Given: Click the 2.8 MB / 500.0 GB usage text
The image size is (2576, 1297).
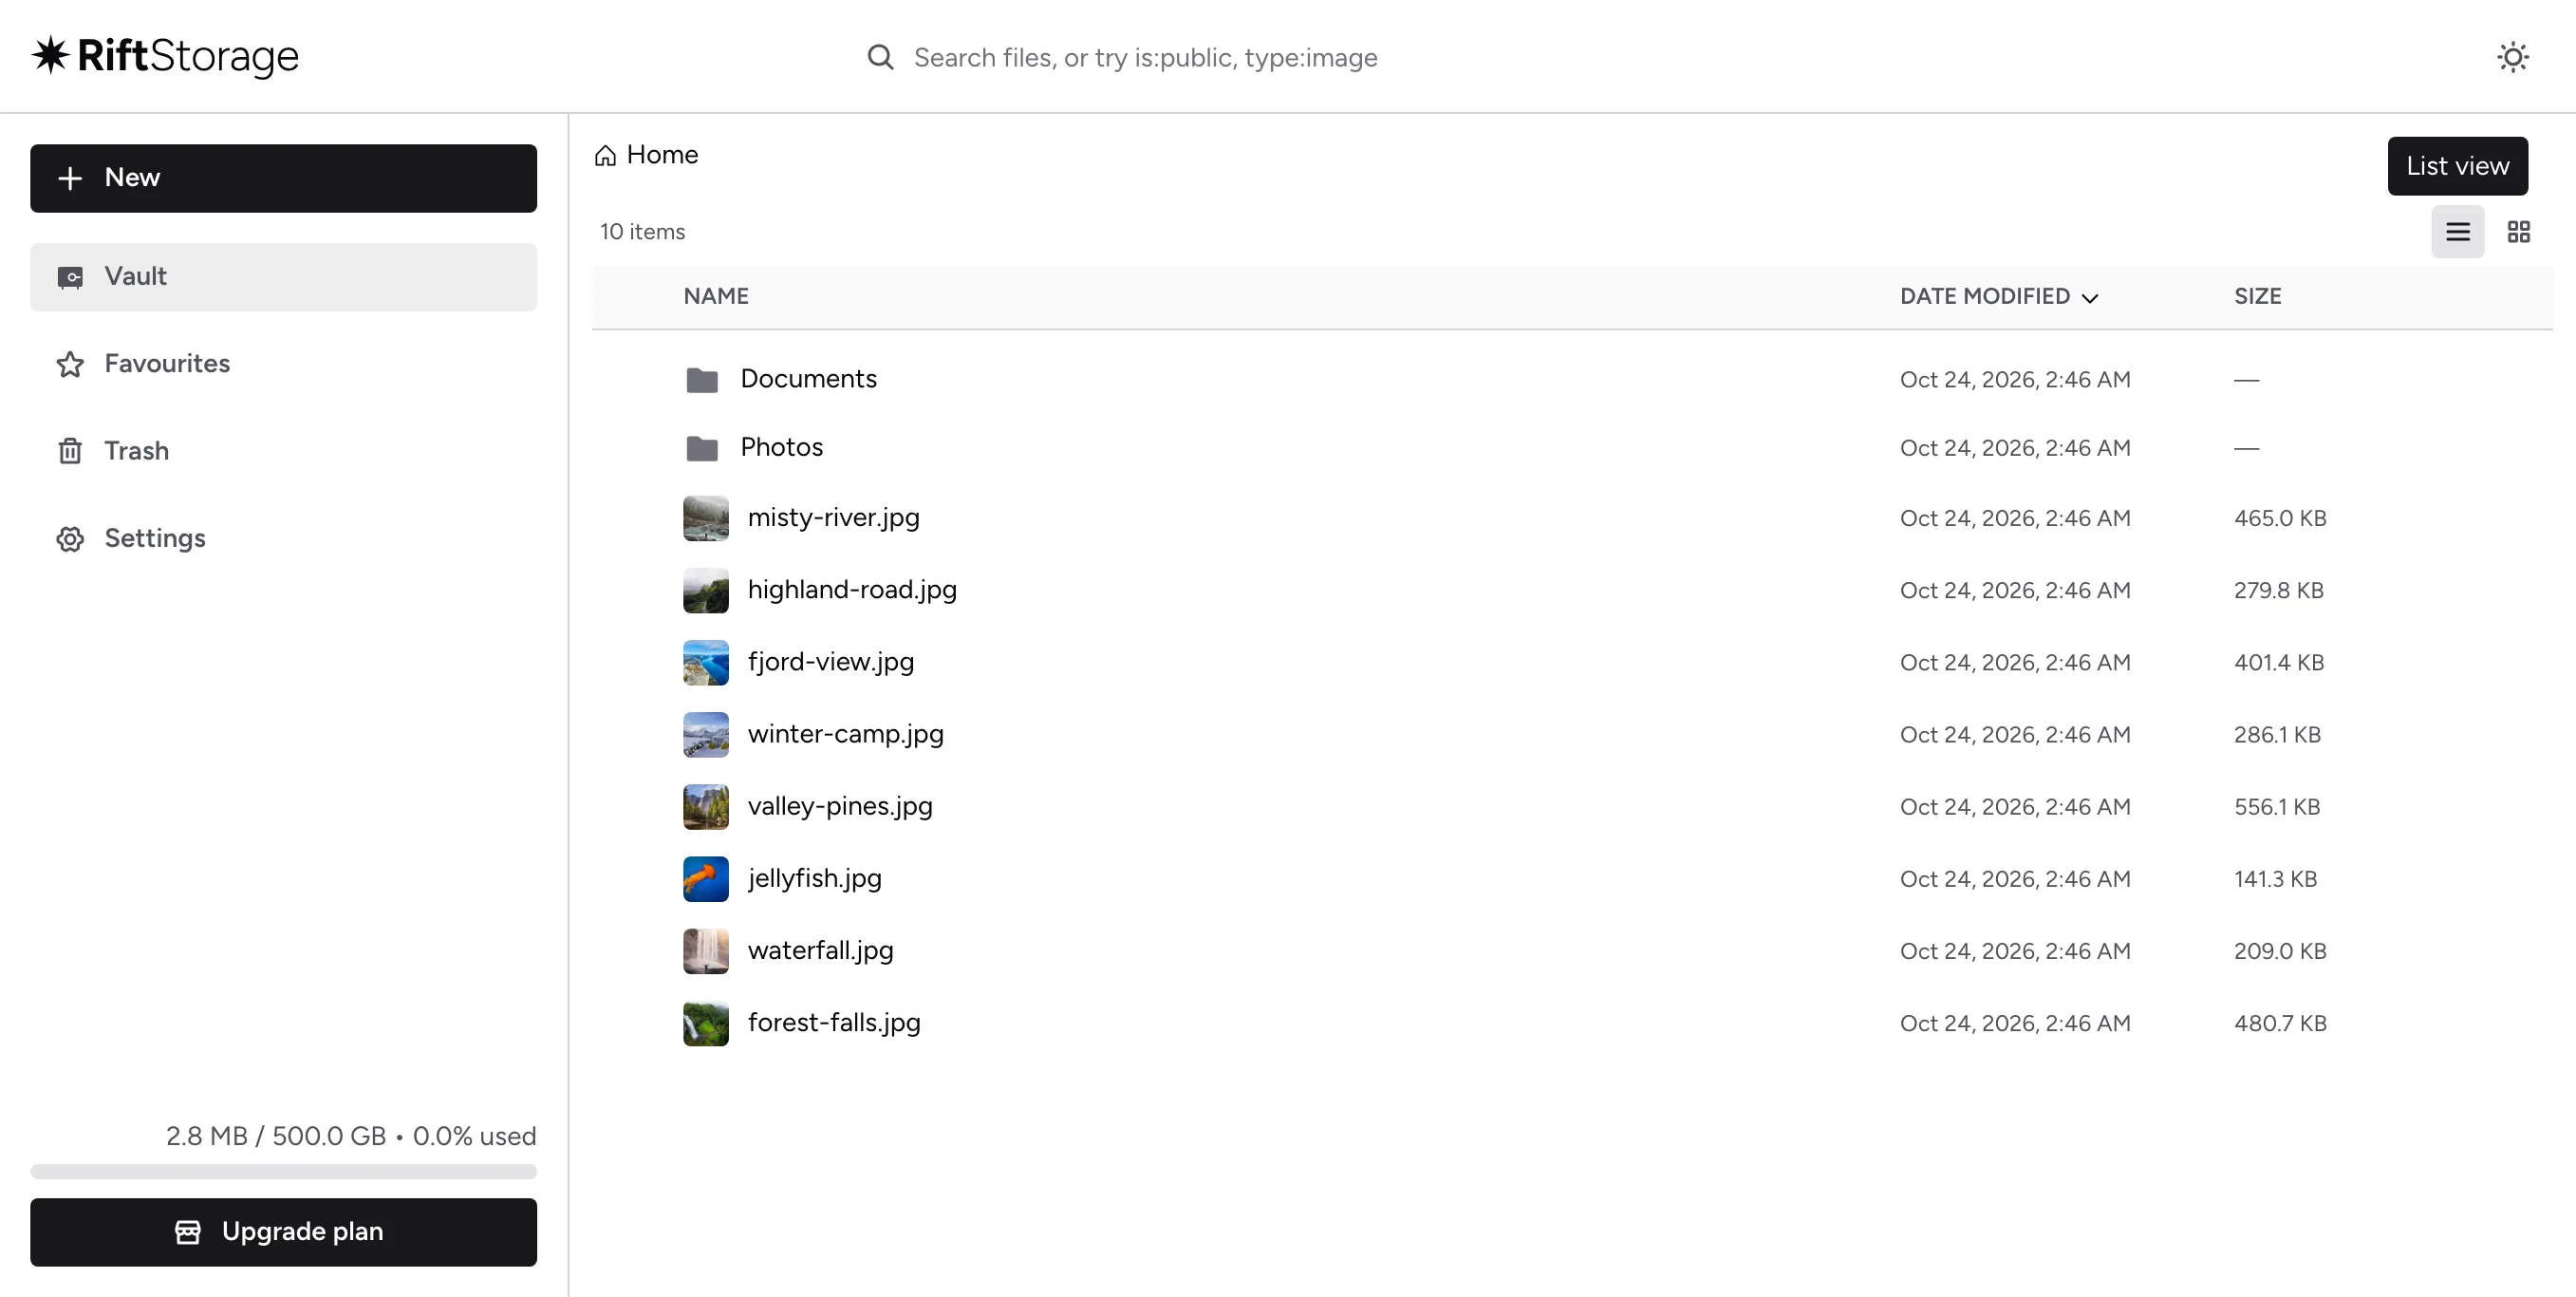Looking at the screenshot, I should 275,1136.
